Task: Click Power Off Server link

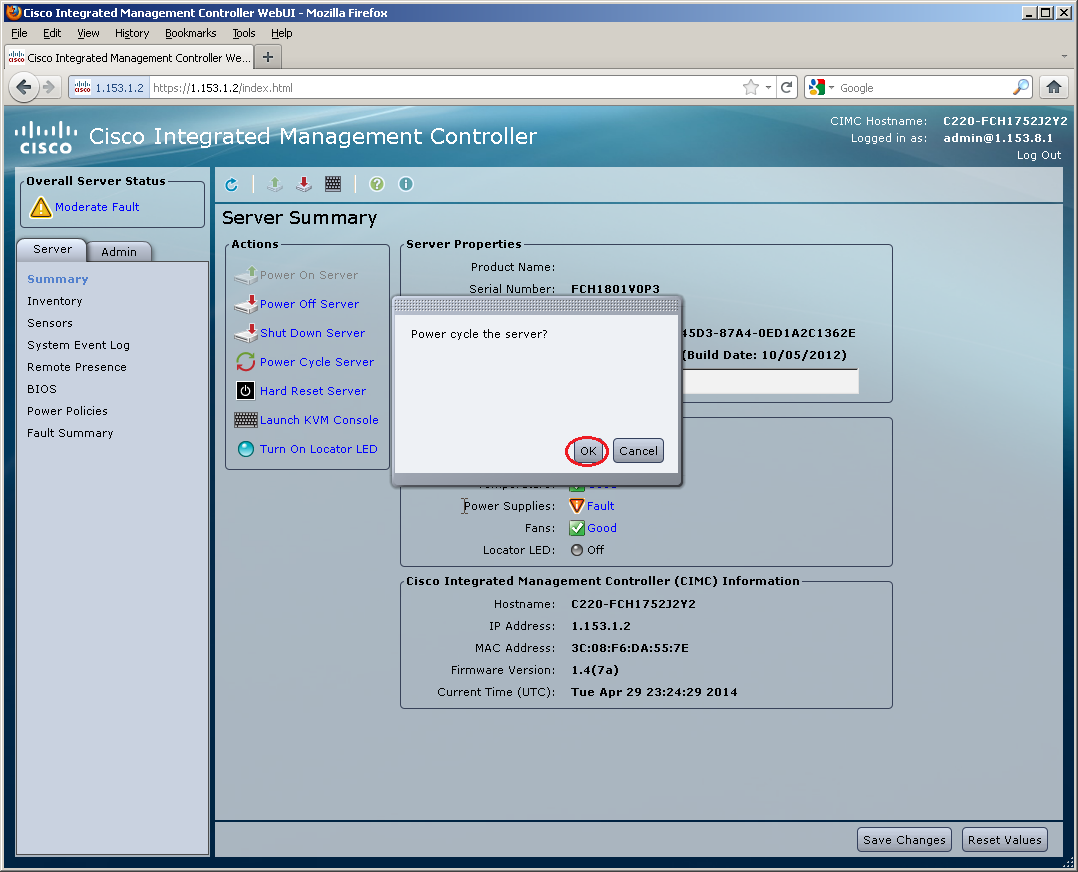Action: click(x=309, y=304)
